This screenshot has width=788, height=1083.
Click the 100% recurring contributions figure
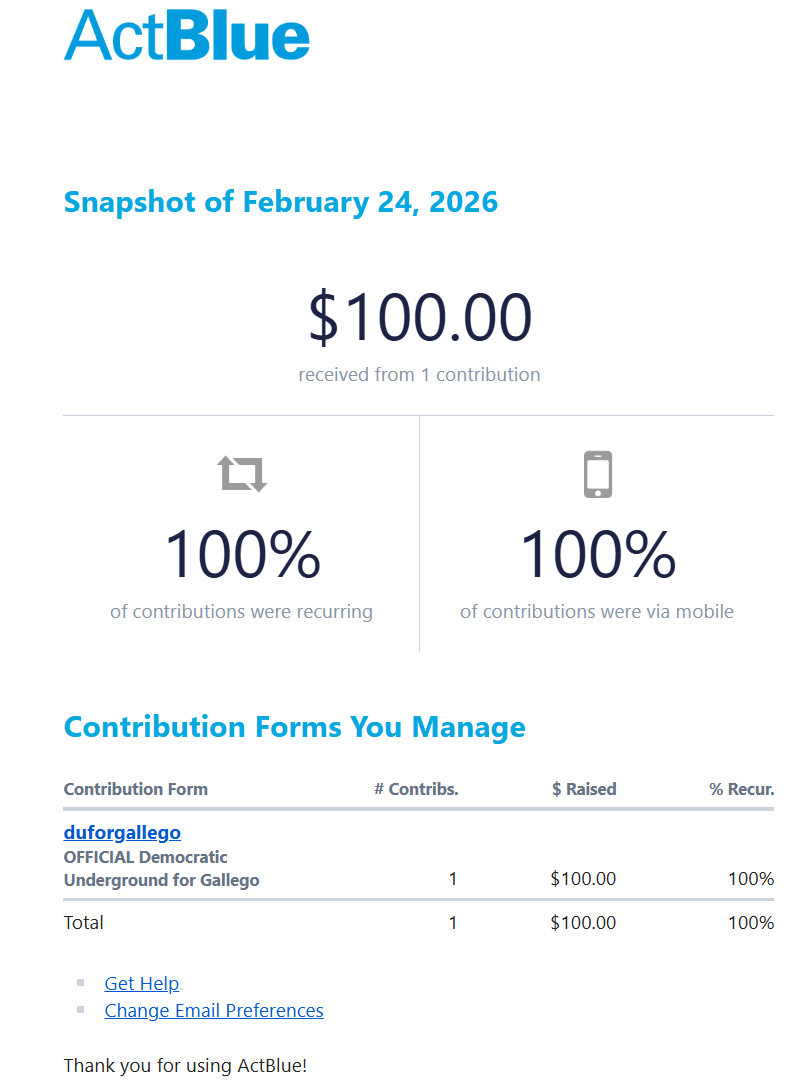coord(242,555)
